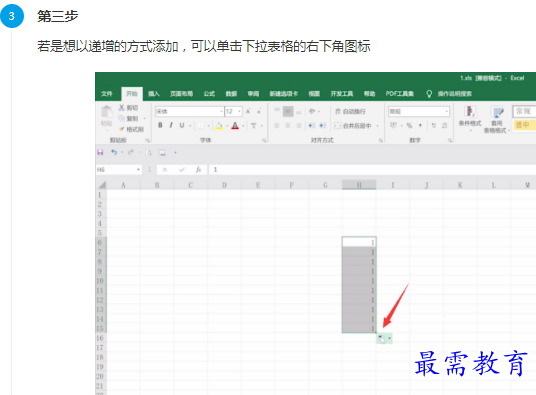Open the File (文件) tab
The height and width of the screenshot is (395, 536).
coord(107,94)
